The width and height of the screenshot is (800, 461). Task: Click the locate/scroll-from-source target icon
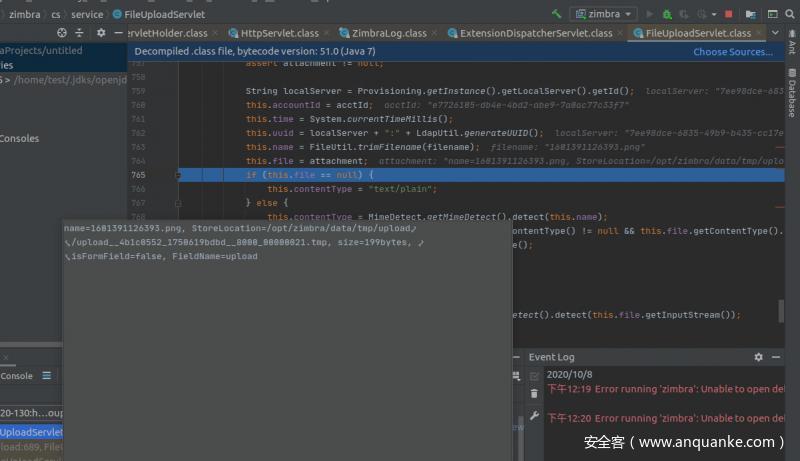62,33
